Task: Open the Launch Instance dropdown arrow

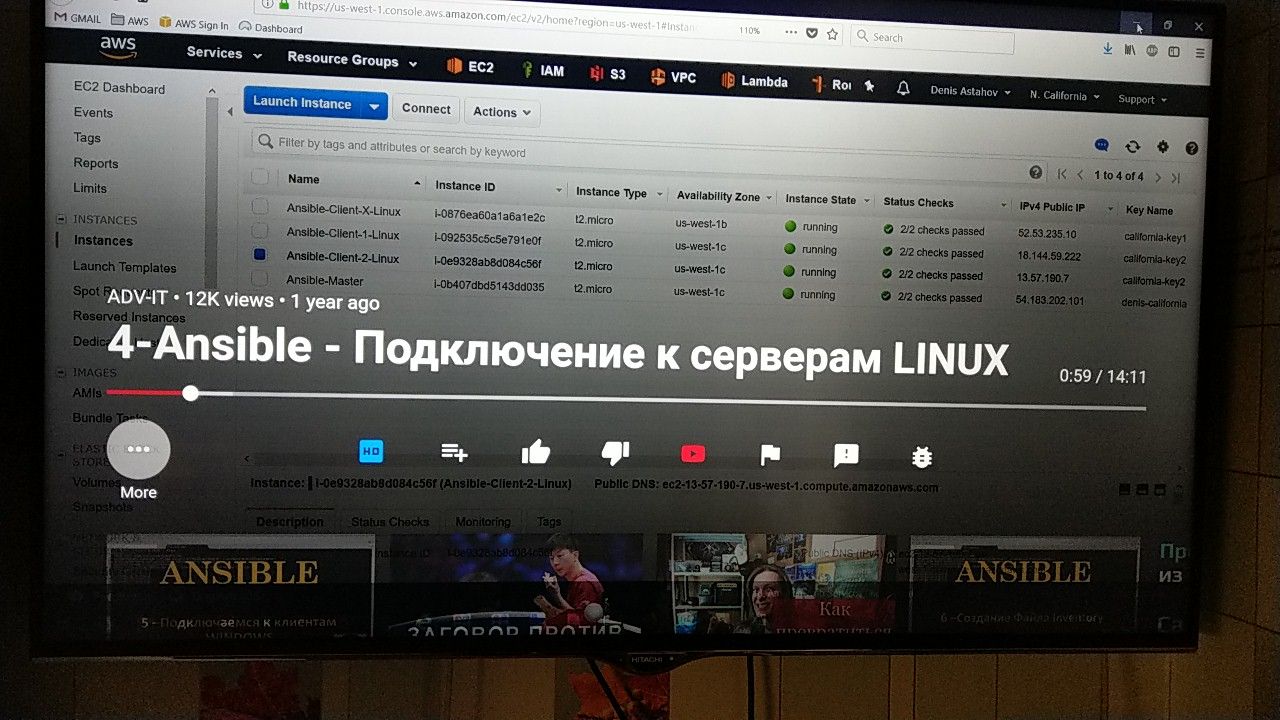Action: coord(374,106)
